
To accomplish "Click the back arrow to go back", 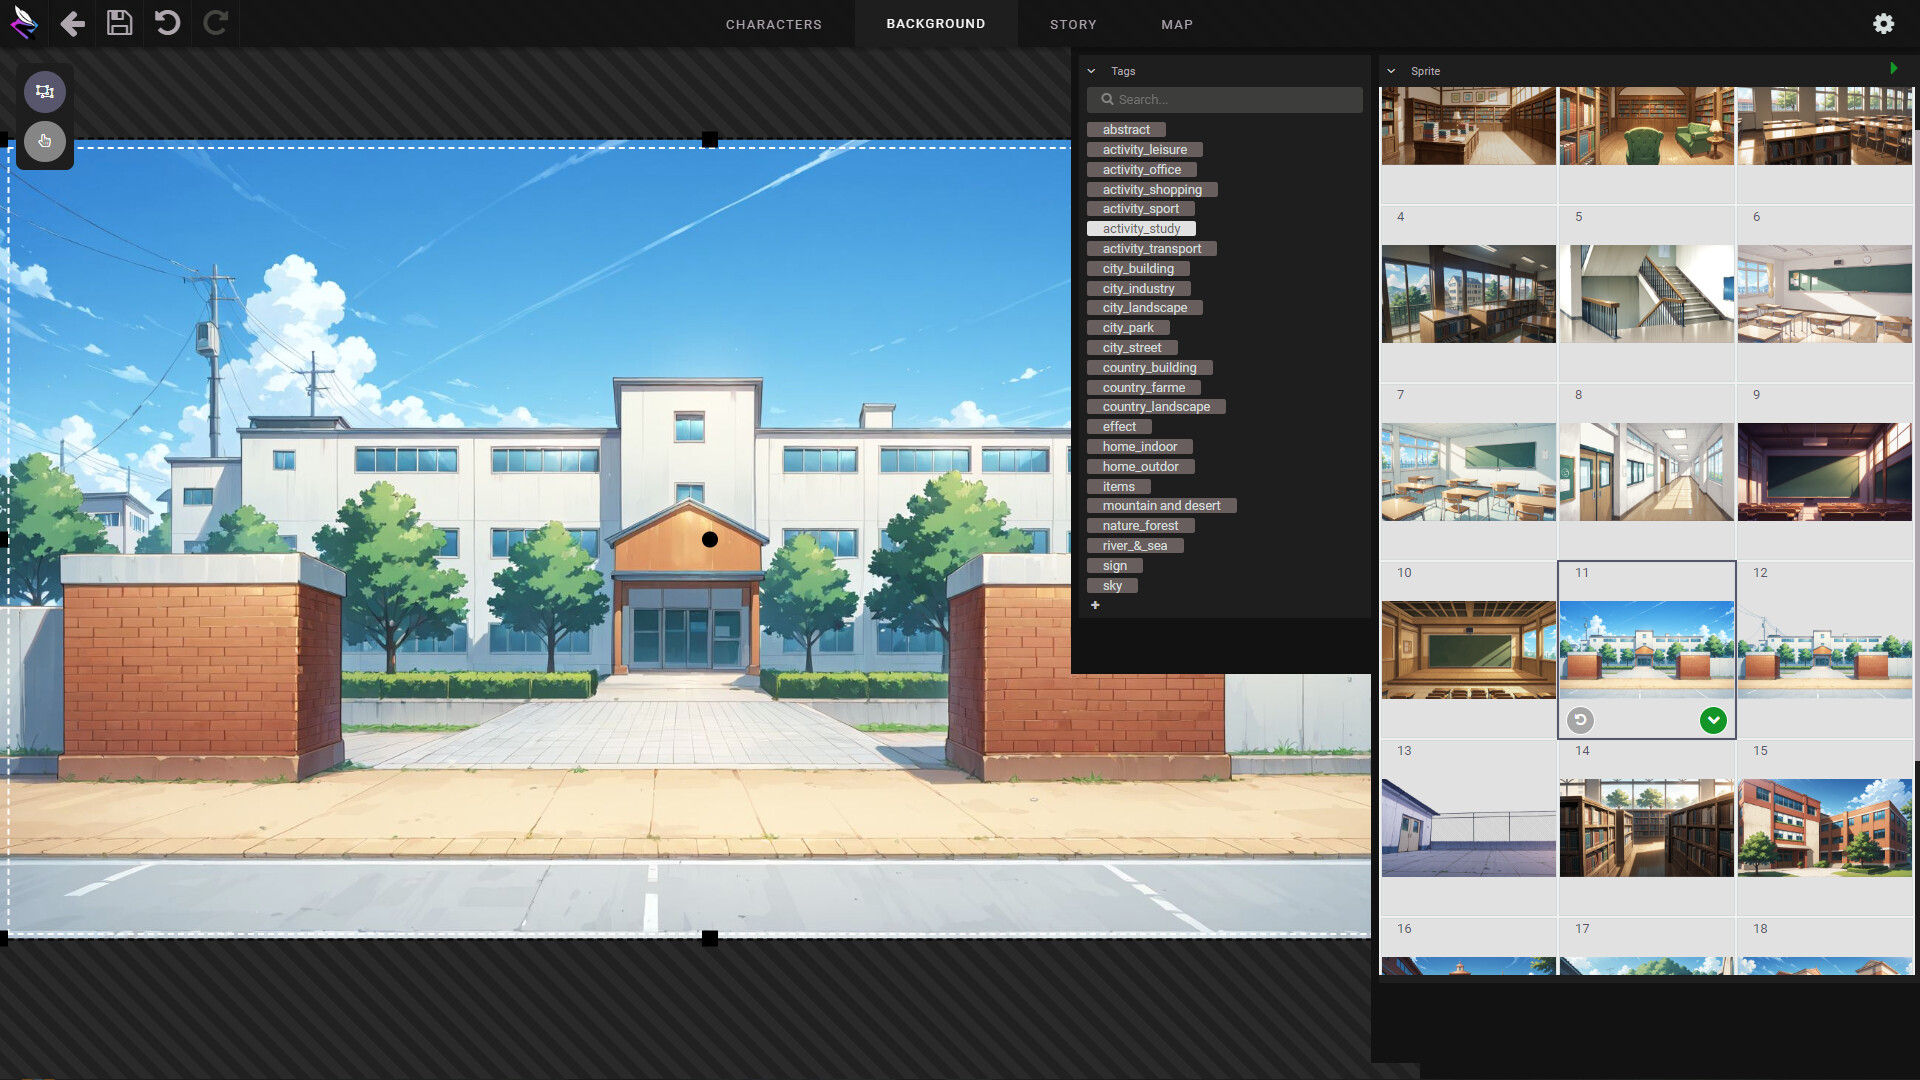I will click(72, 23).
